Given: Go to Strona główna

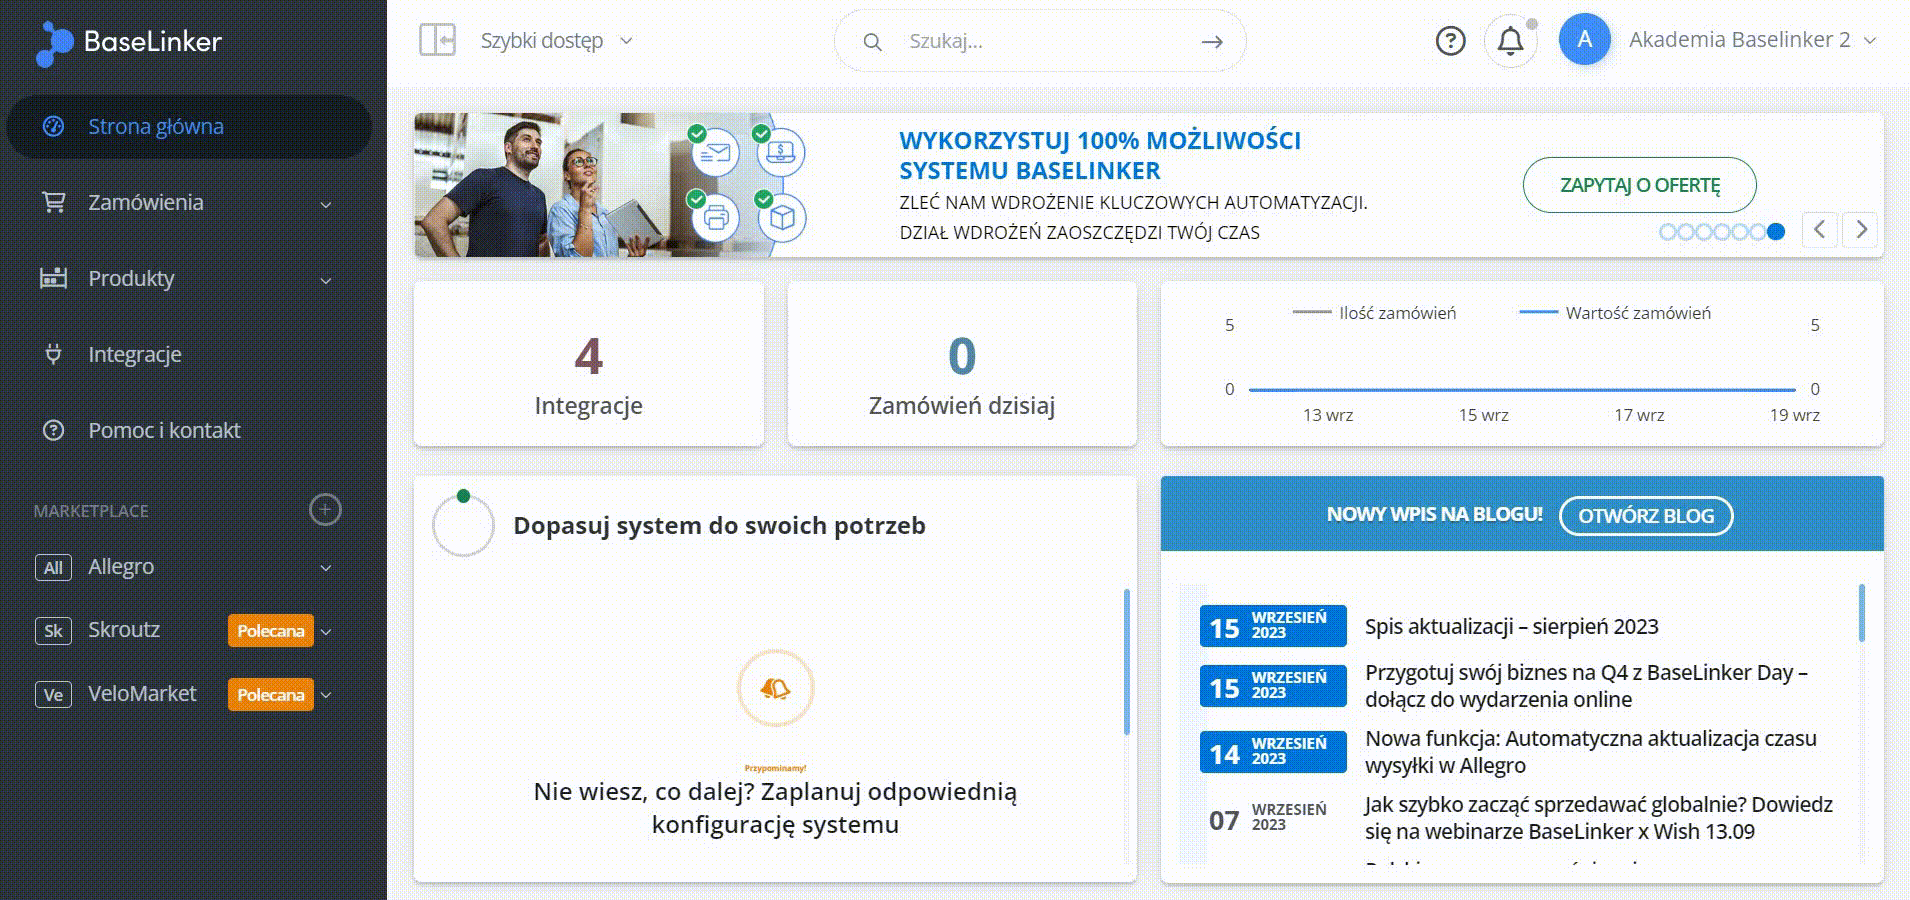Looking at the screenshot, I should (189, 127).
